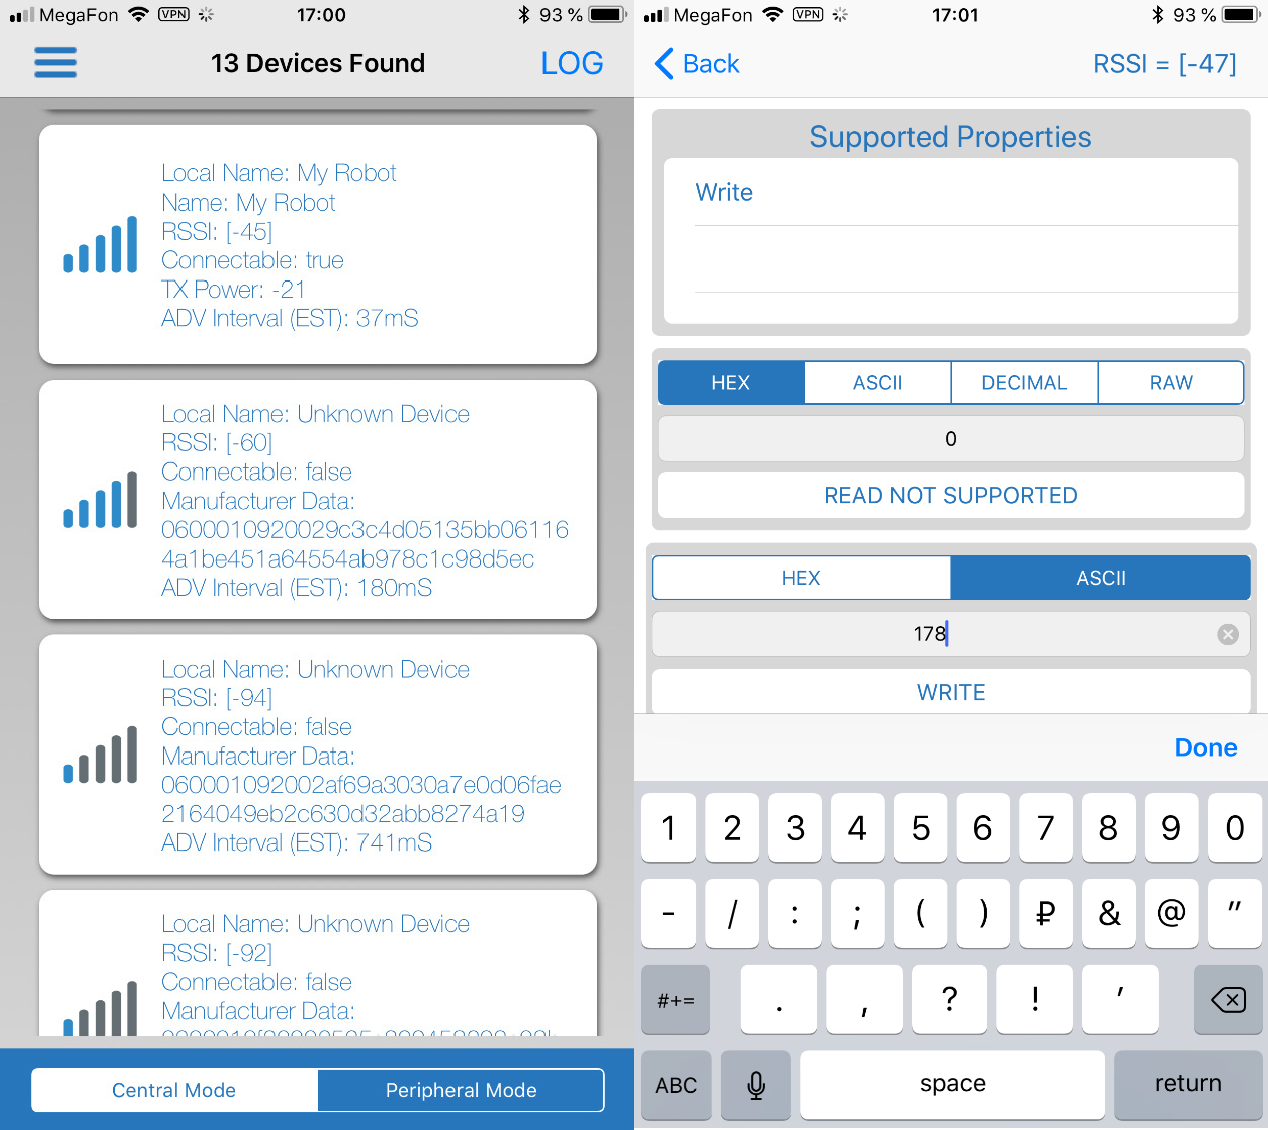1268x1130 pixels.
Task: Select HEX write format
Action: click(801, 578)
